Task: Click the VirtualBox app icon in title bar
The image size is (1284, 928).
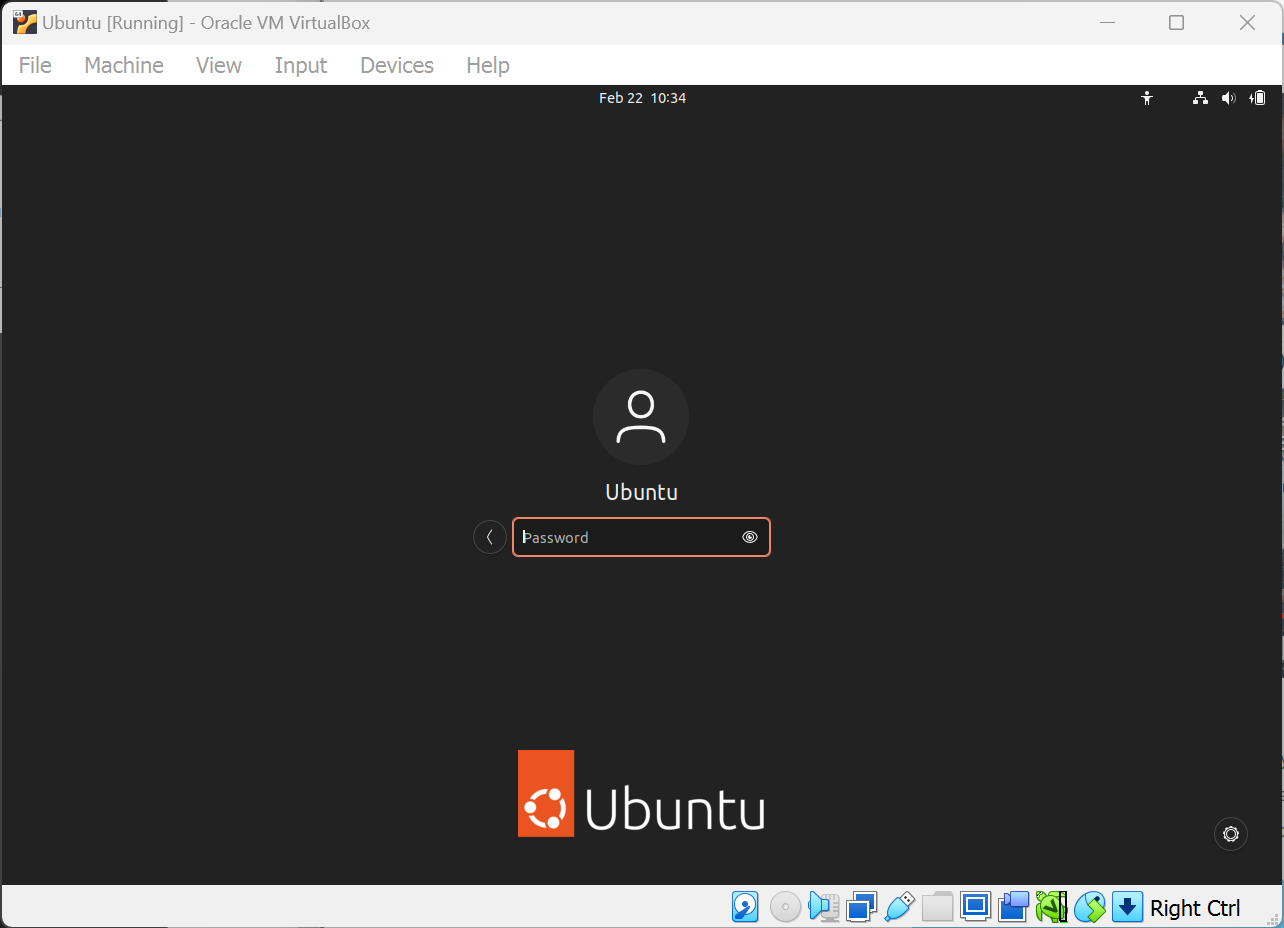Action: coord(25,22)
